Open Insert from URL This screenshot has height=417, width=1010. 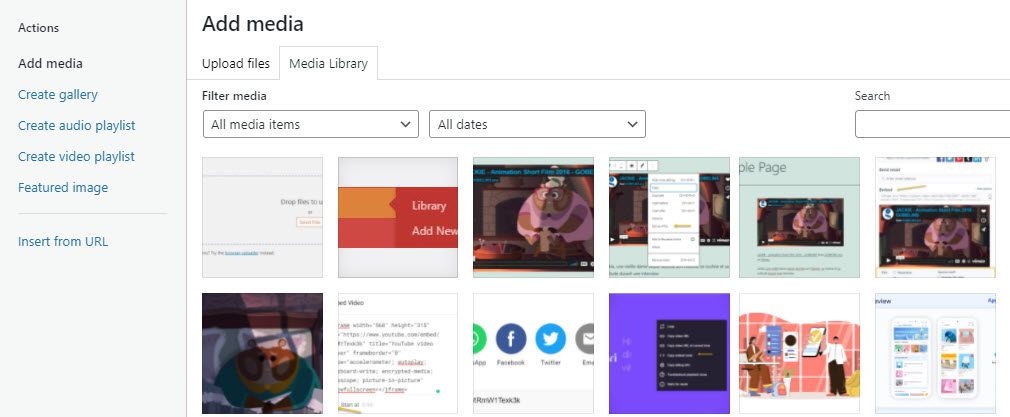click(62, 242)
